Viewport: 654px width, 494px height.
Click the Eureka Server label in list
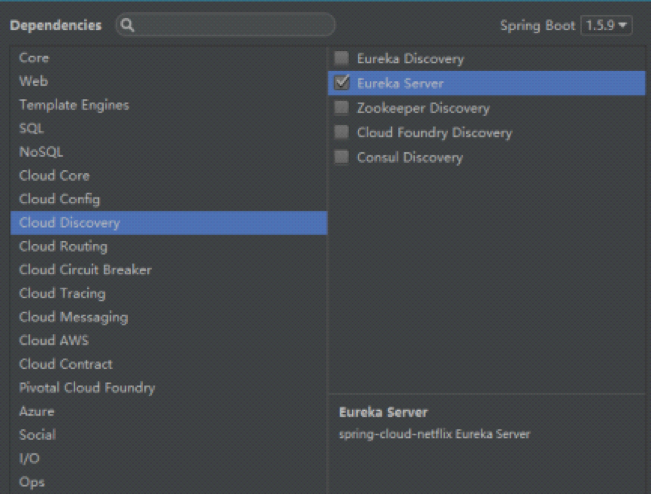coord(400,83)
